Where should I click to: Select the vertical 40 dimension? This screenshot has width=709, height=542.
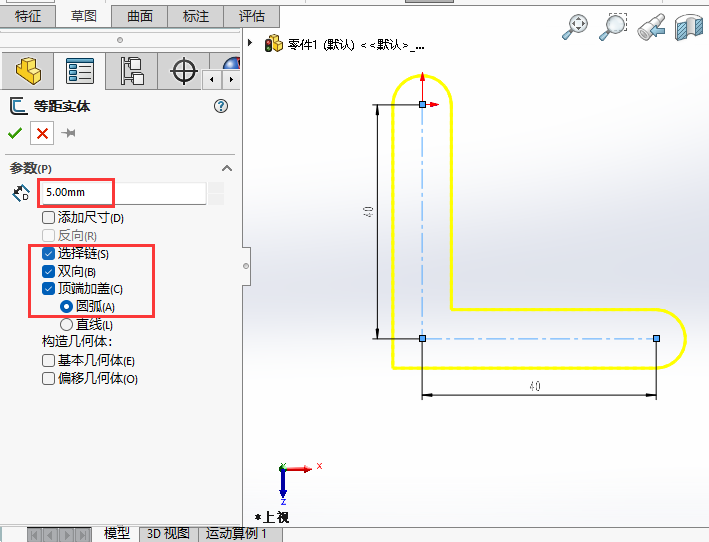click(369, 212)
